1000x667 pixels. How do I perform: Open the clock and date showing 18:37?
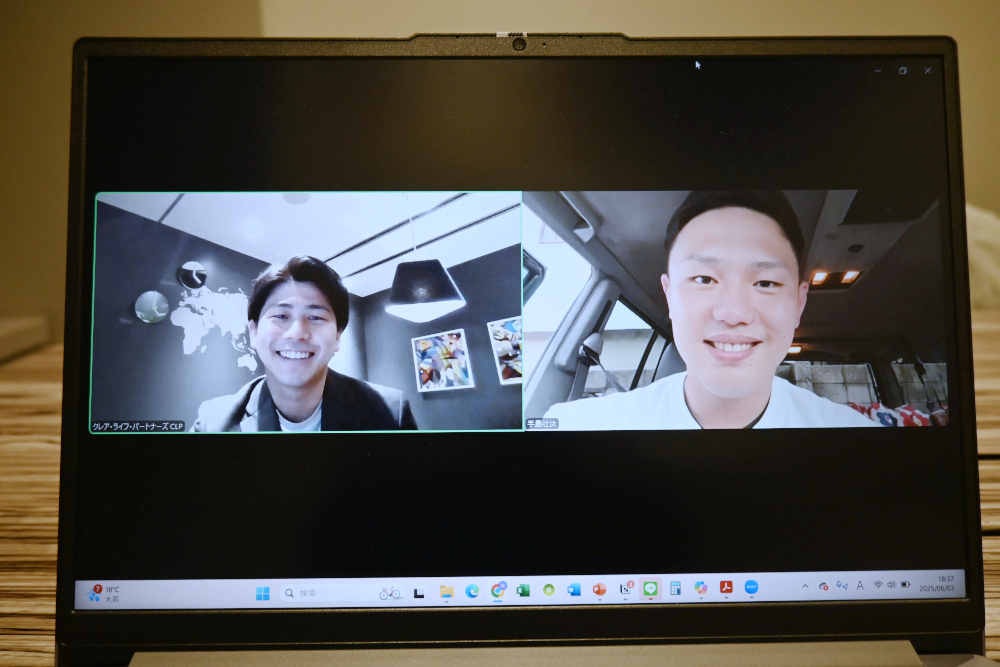pos(943,583)
